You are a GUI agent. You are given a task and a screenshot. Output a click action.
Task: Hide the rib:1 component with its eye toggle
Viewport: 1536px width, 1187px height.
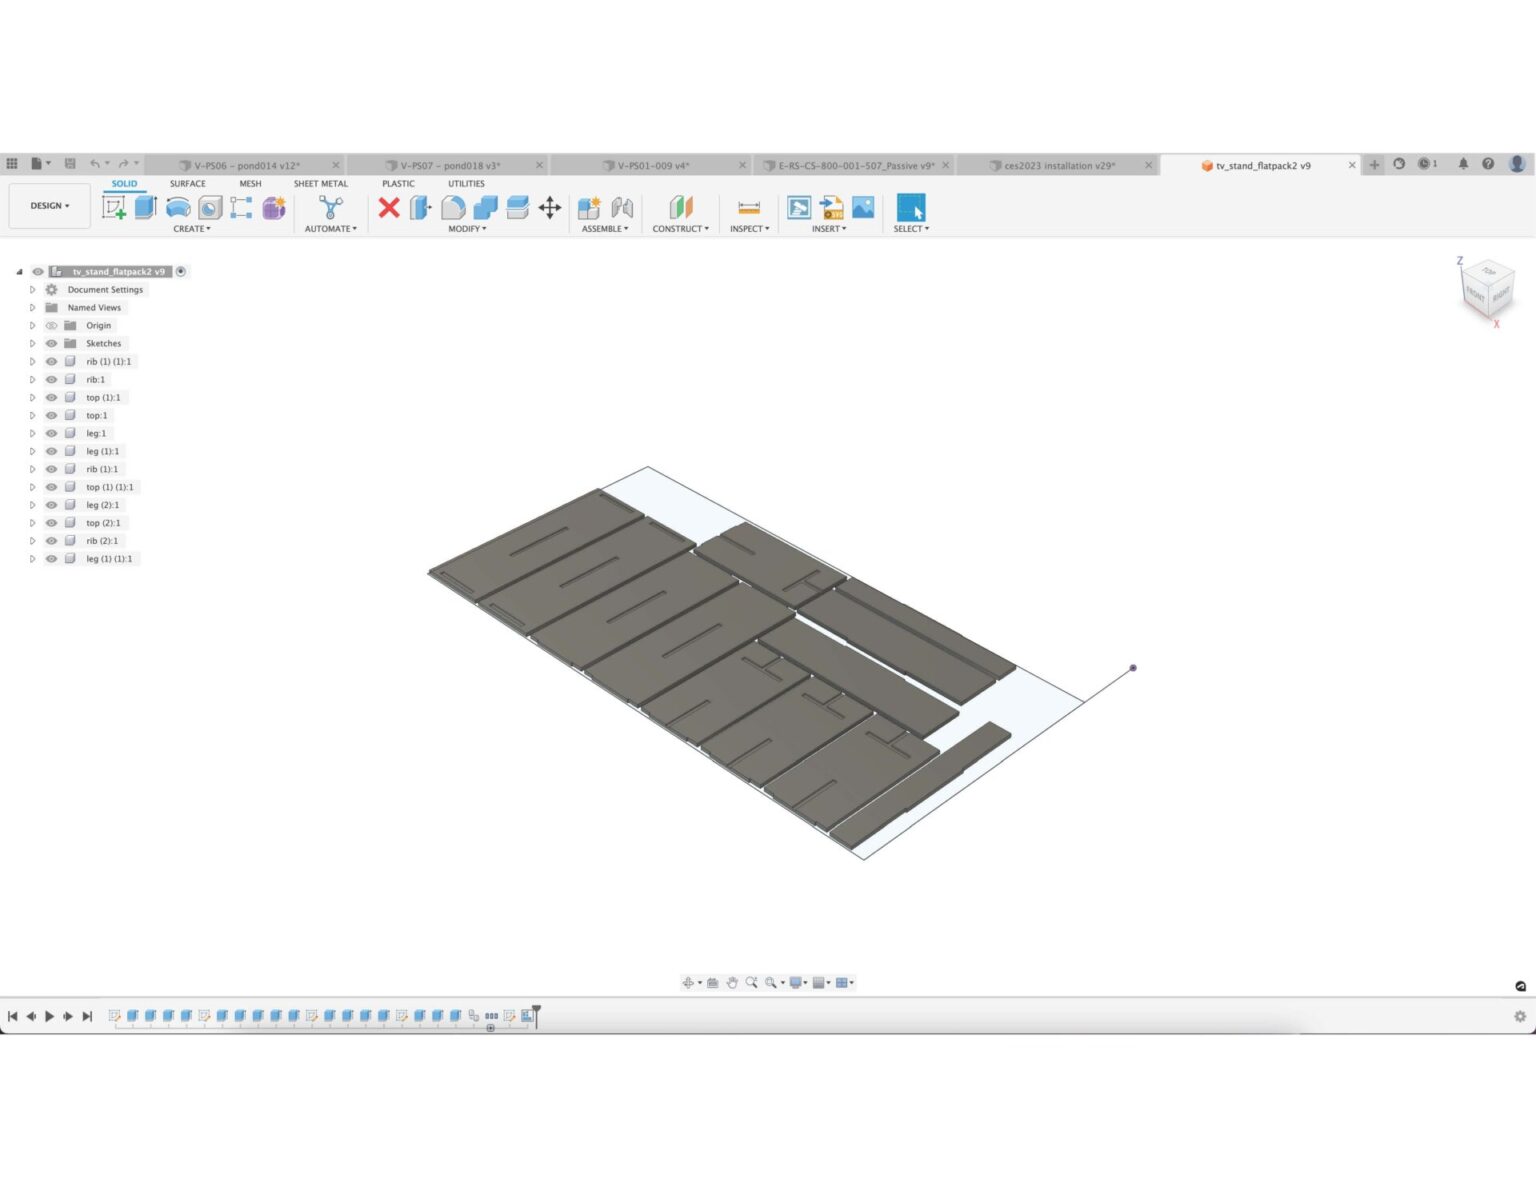(51, 379)
